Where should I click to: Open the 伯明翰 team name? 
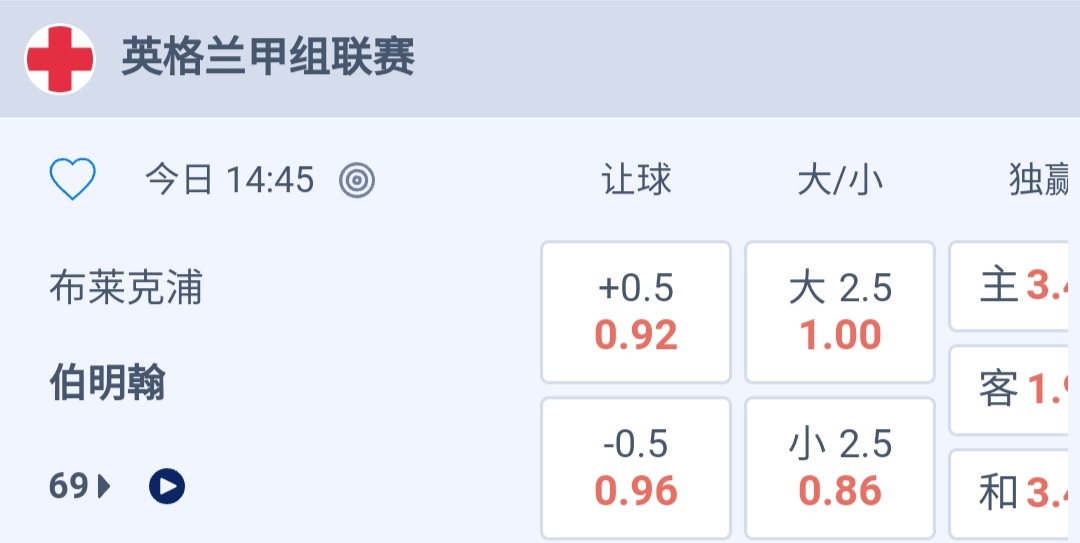(x=108, y=383)
